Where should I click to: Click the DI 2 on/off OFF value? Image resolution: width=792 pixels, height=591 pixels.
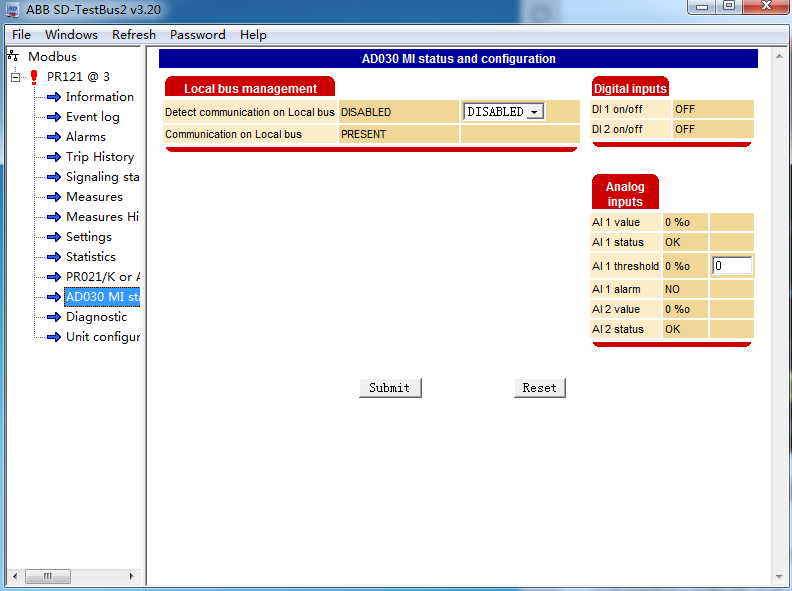[x=685, y=129]
